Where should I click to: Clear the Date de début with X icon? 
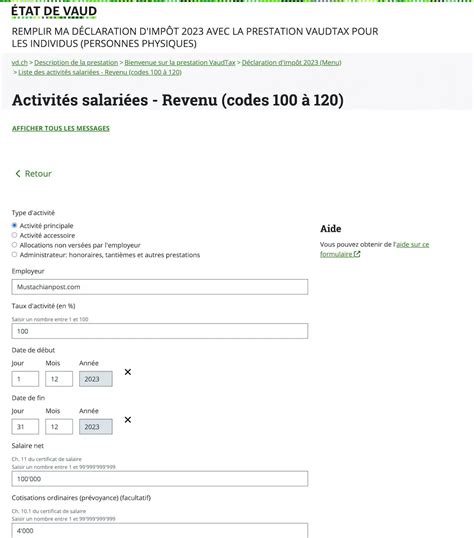pyautogui.click(x=128, y=372)
